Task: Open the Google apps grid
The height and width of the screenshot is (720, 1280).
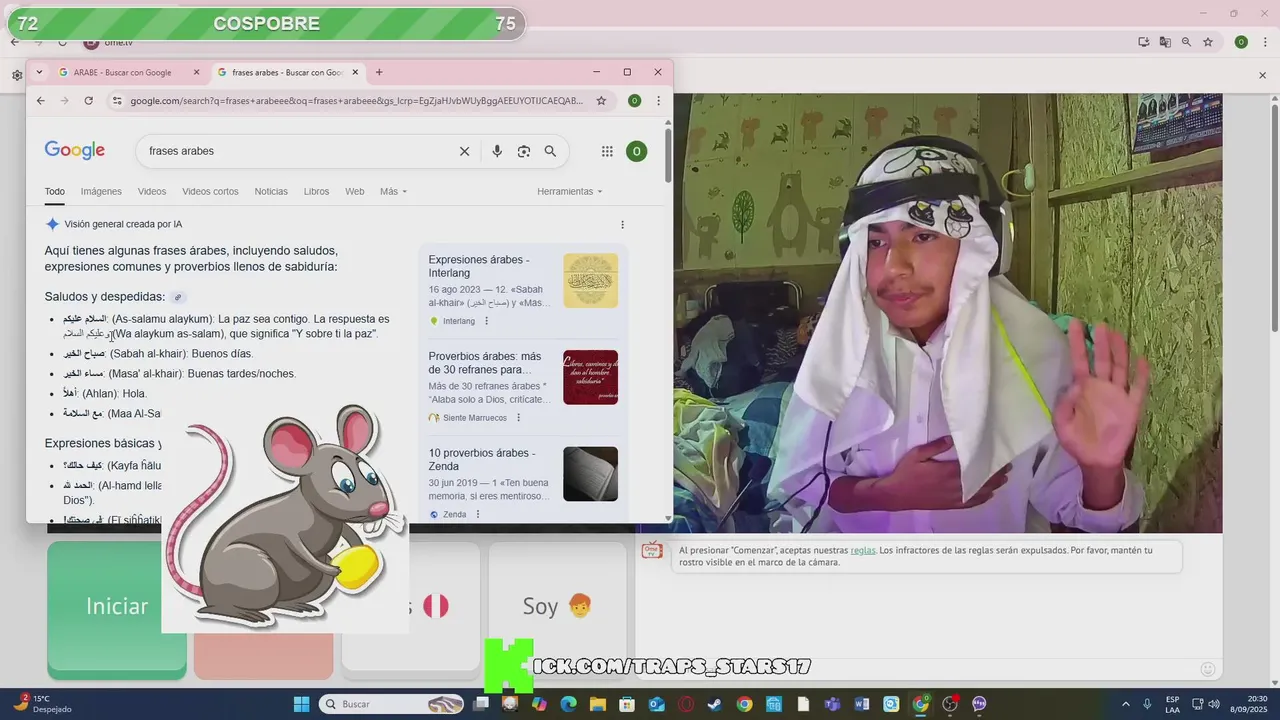Action: tap(607, 151)
